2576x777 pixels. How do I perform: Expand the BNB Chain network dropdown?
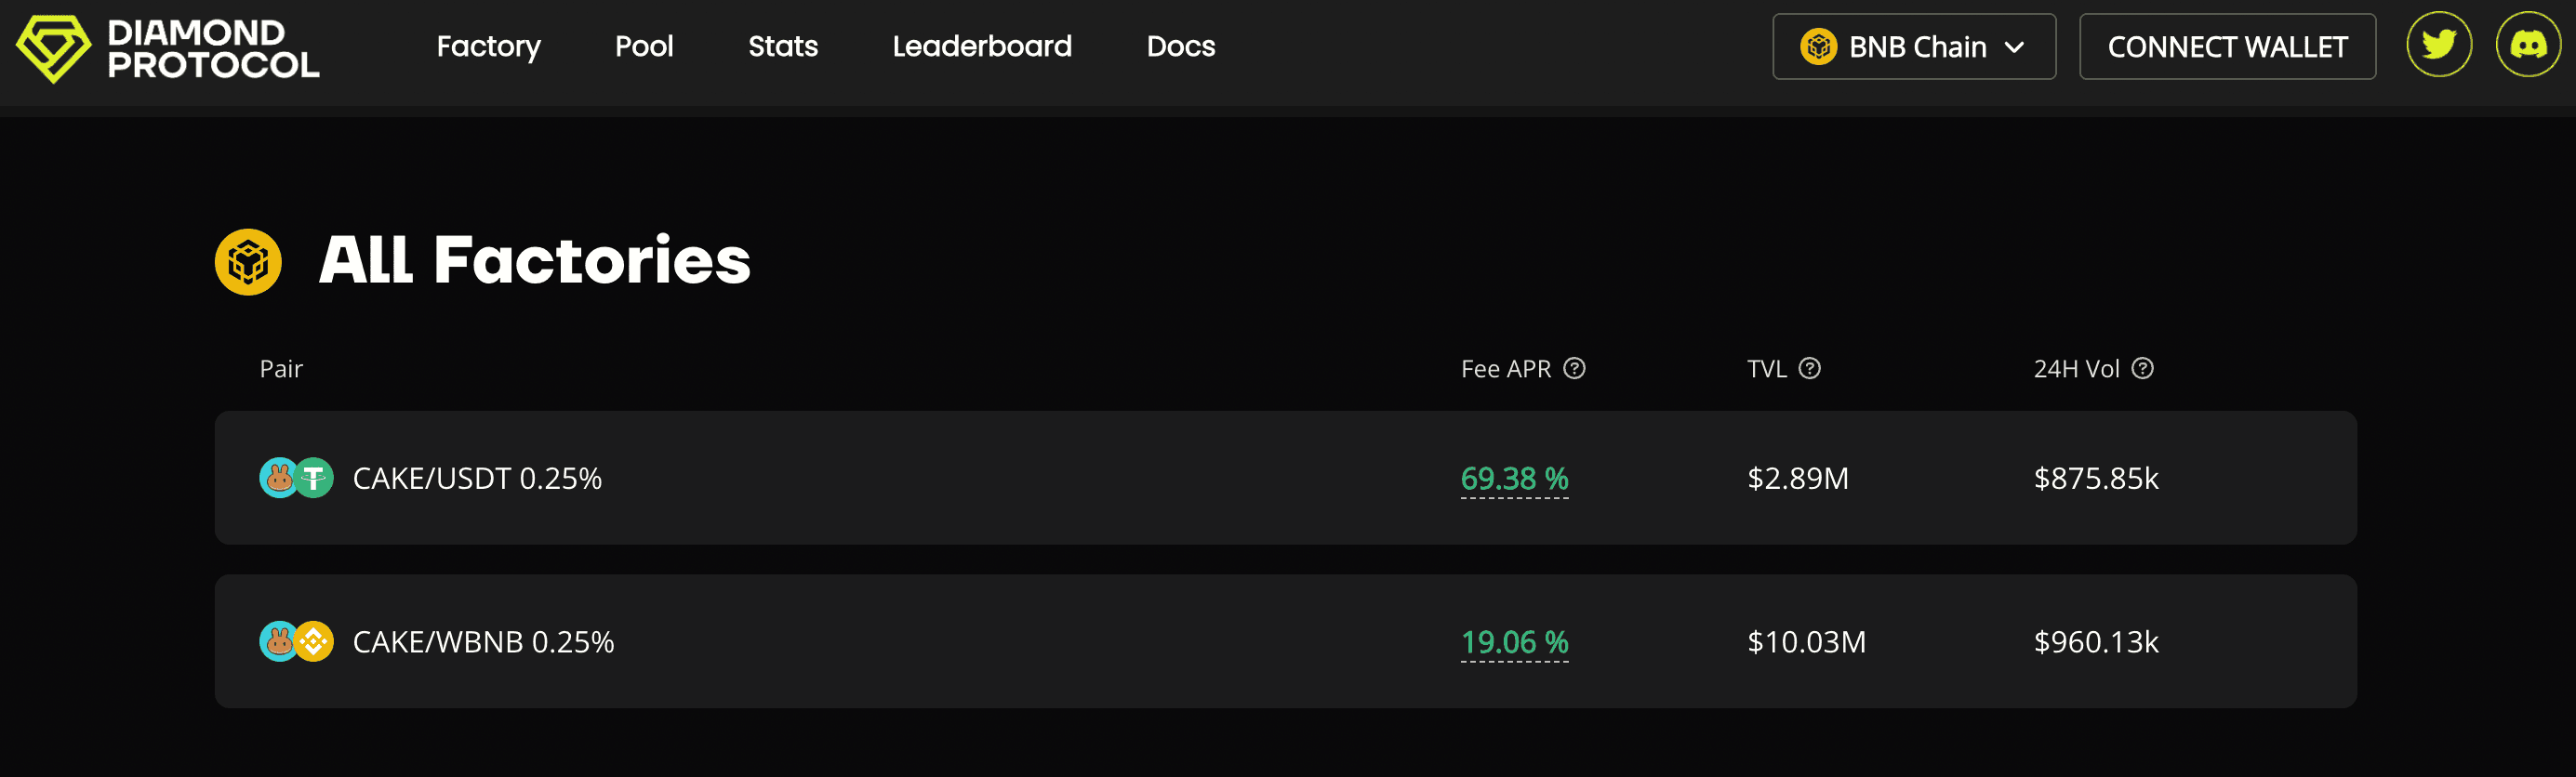point(1913,47)
